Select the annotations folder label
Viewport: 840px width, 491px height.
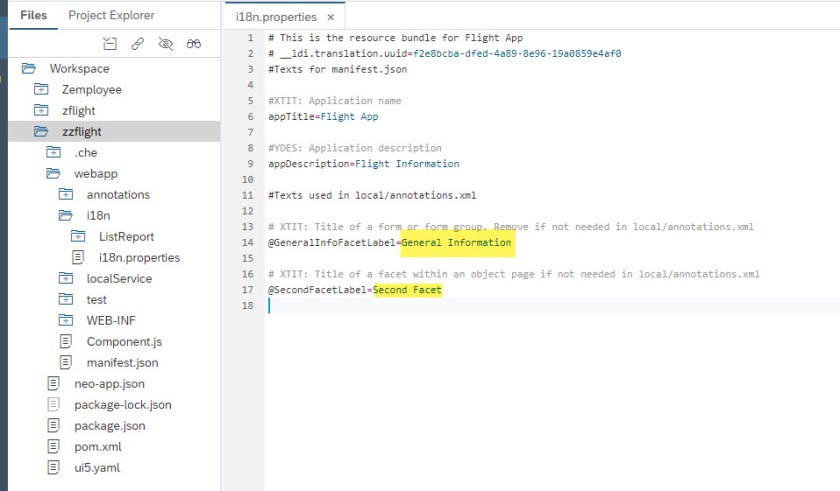click(x=118, y=194)
